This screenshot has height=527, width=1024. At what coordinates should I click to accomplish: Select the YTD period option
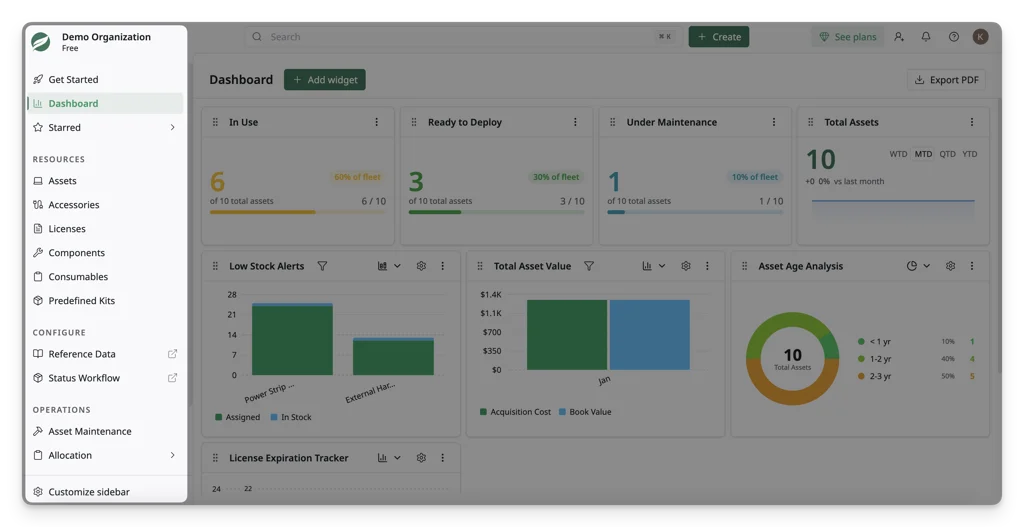(970, 154)
